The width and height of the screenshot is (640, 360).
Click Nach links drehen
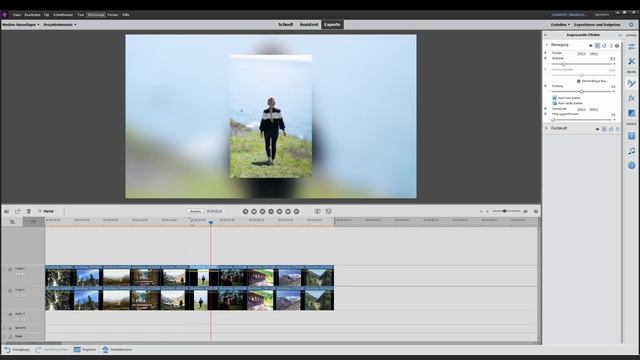pyautogui.click(x=566, y=98)
